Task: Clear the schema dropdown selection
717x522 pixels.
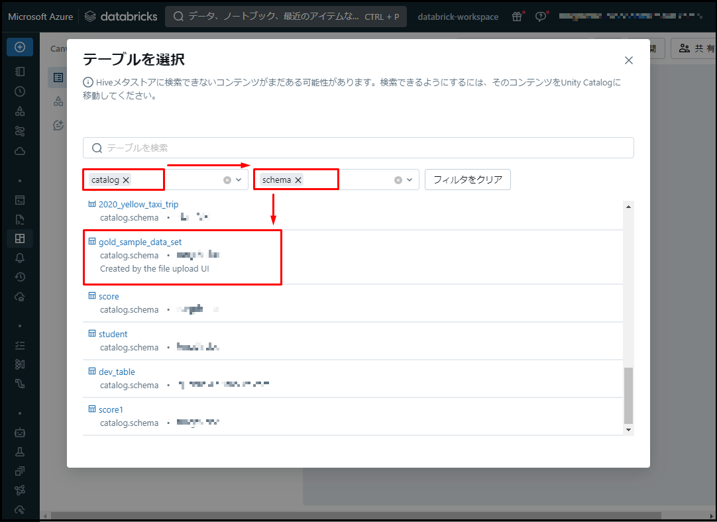Action: (398, 180)
